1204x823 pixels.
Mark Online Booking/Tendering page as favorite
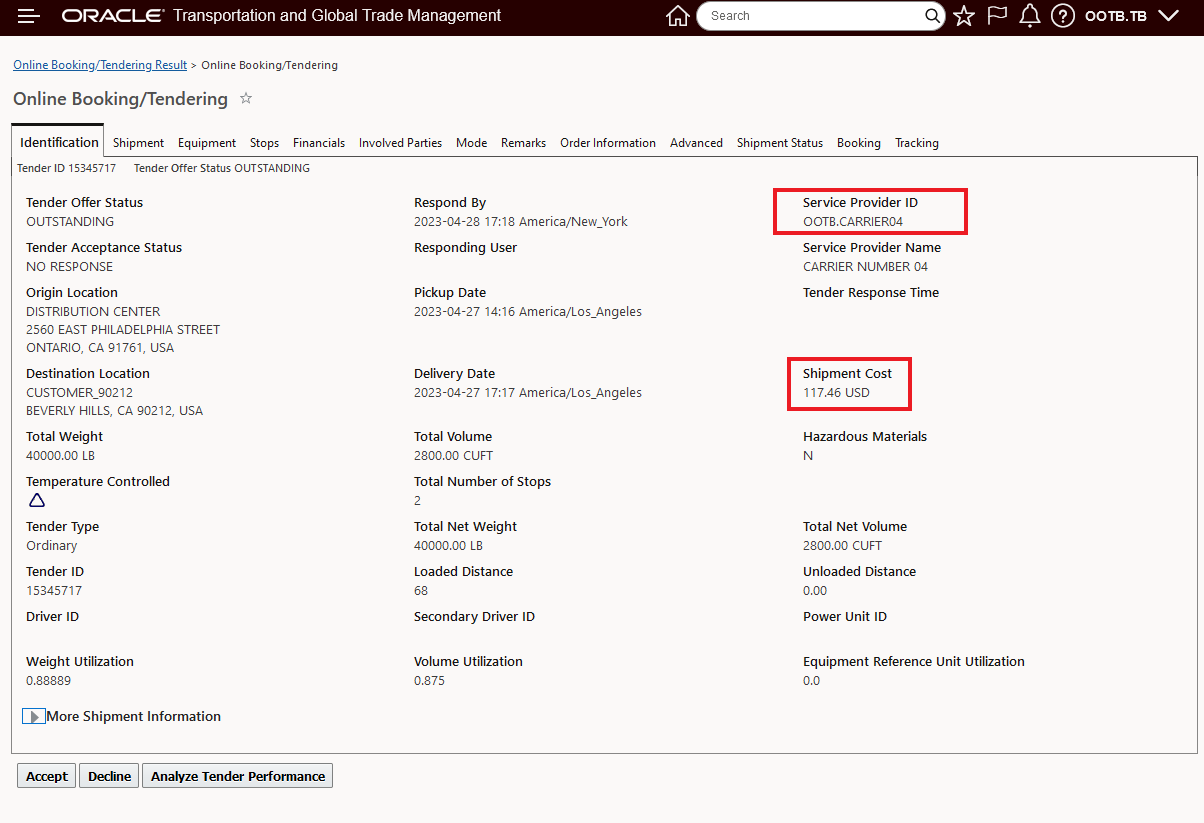click(246, 98)
